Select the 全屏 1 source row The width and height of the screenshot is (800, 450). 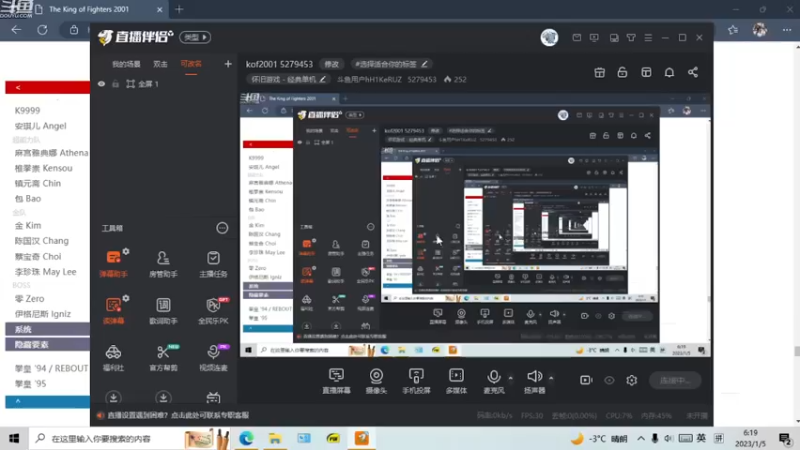(x=165, y=84)
